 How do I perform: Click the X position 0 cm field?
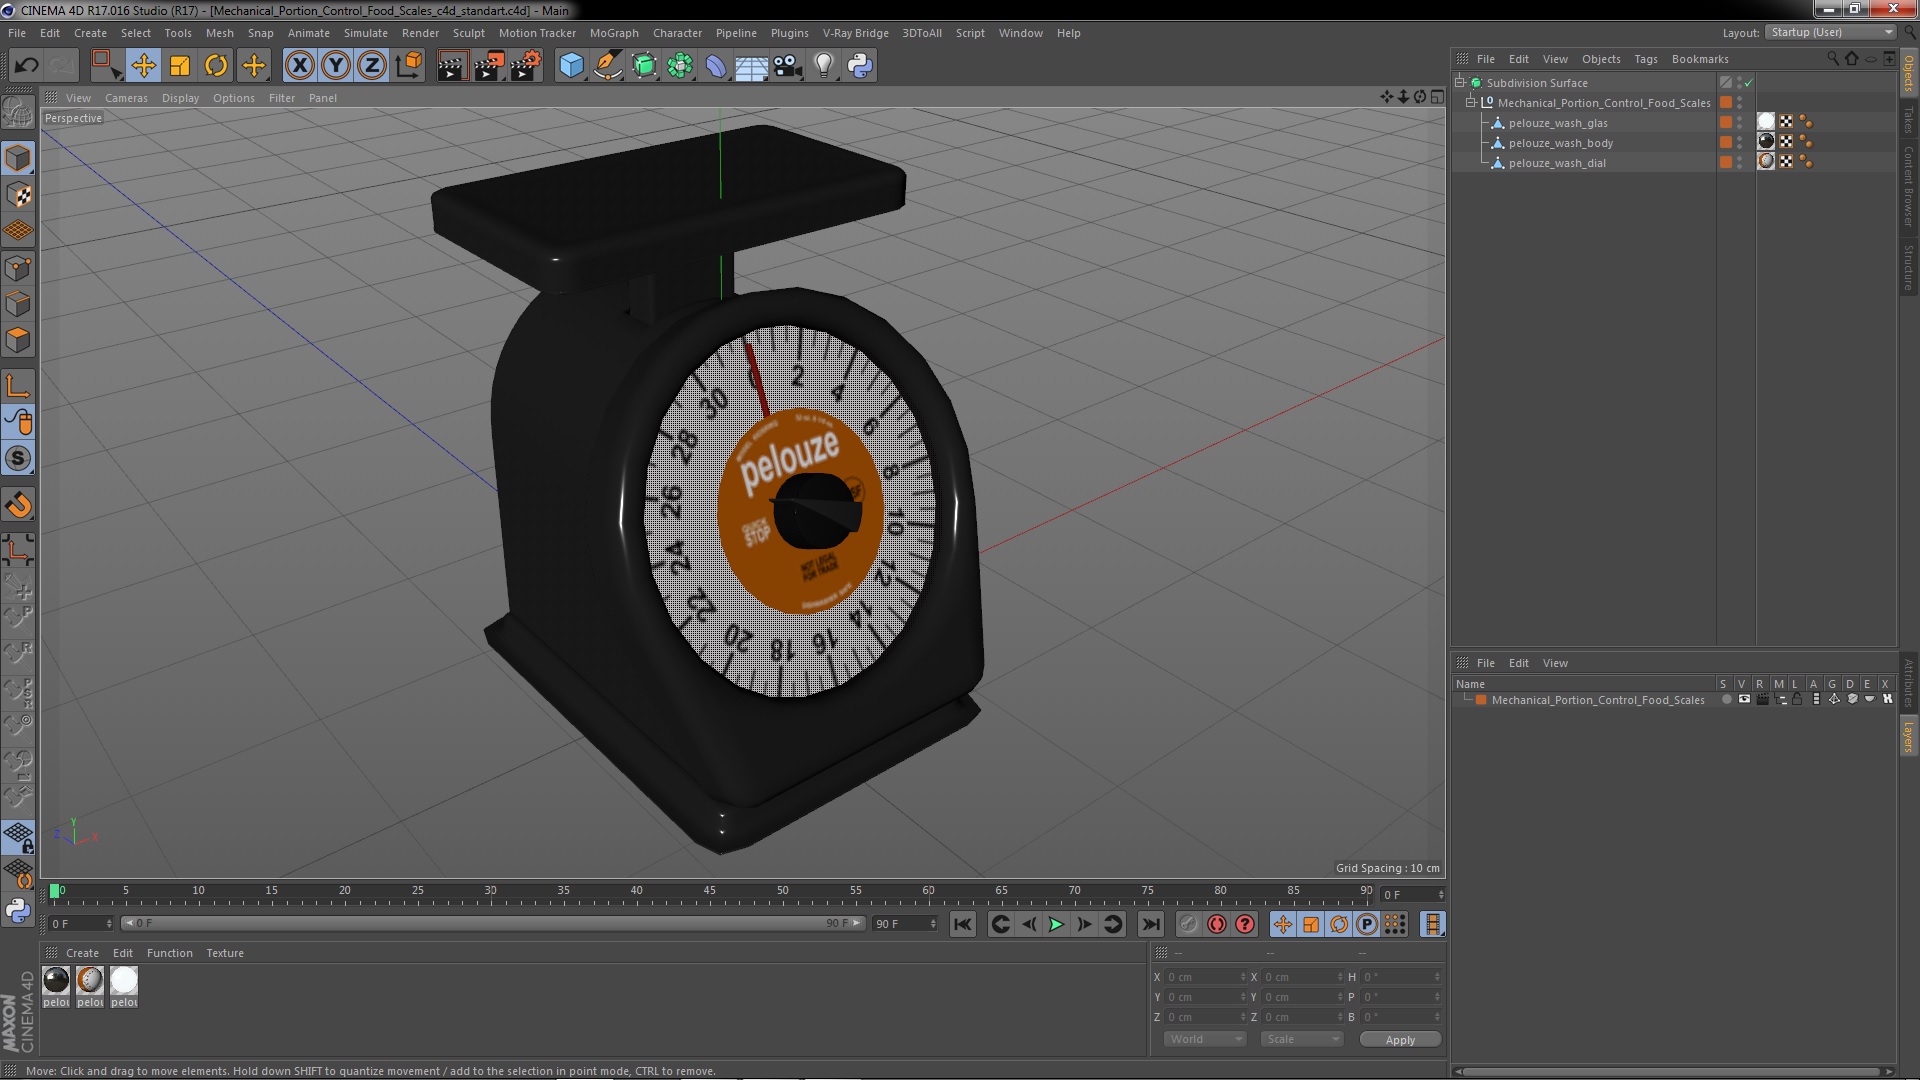(x=1205, y=977)
